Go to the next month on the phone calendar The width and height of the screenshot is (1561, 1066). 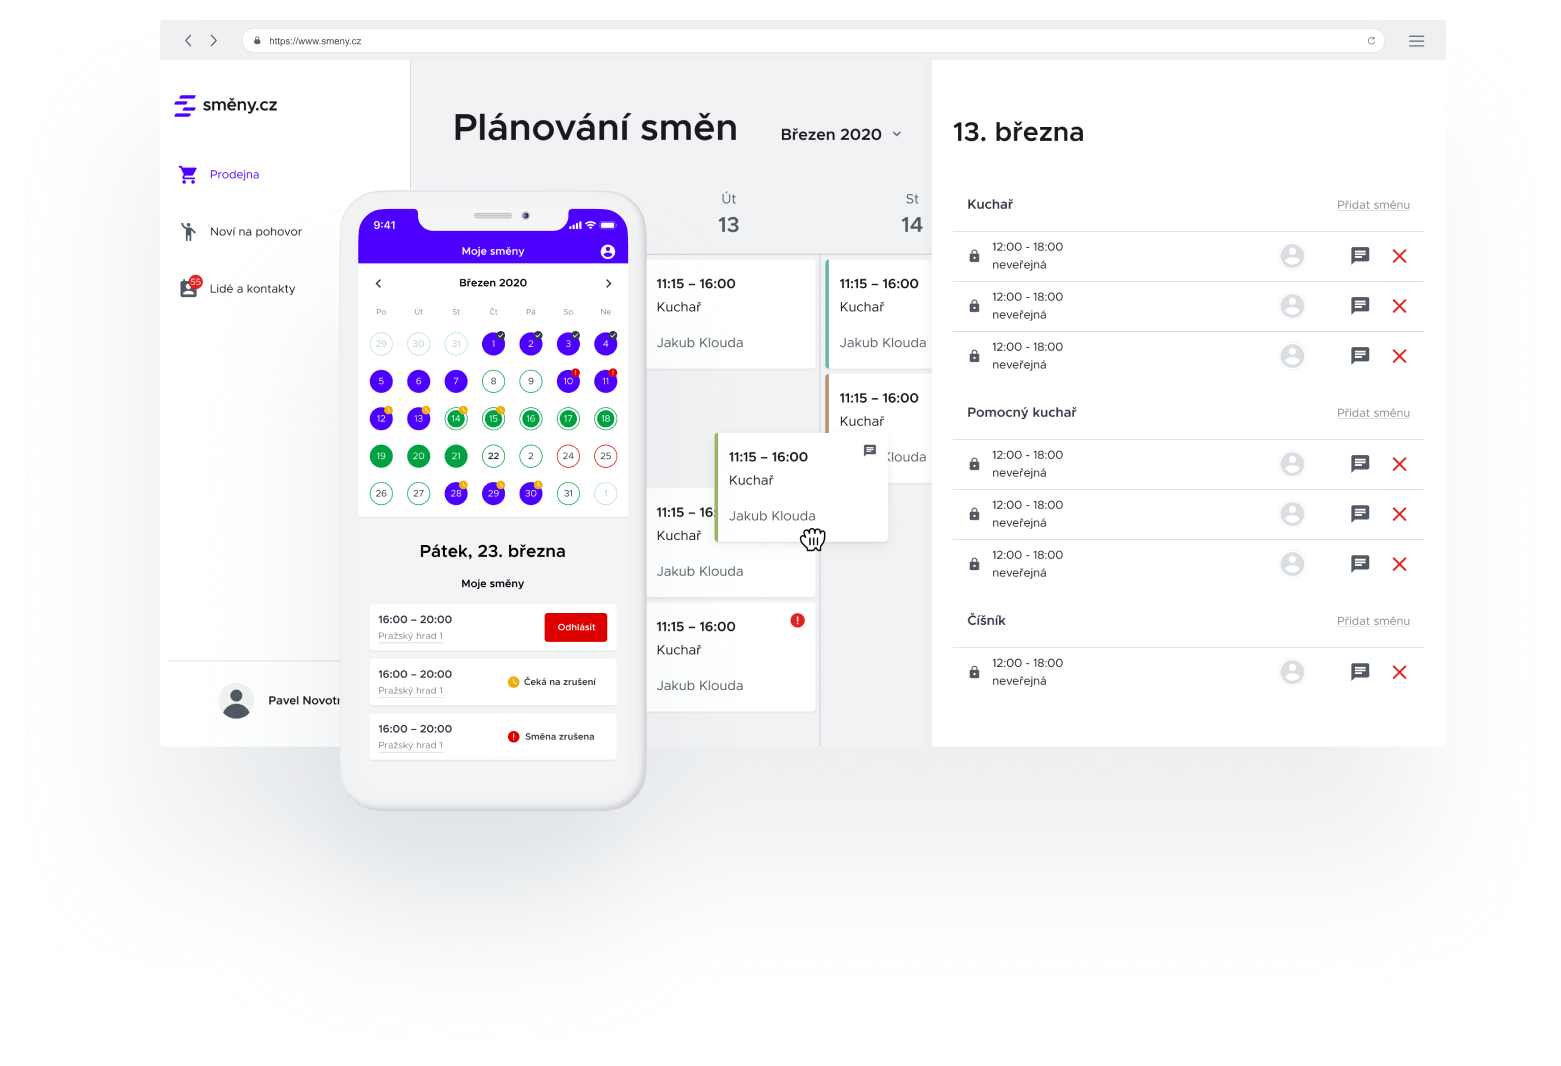point(608,283)
